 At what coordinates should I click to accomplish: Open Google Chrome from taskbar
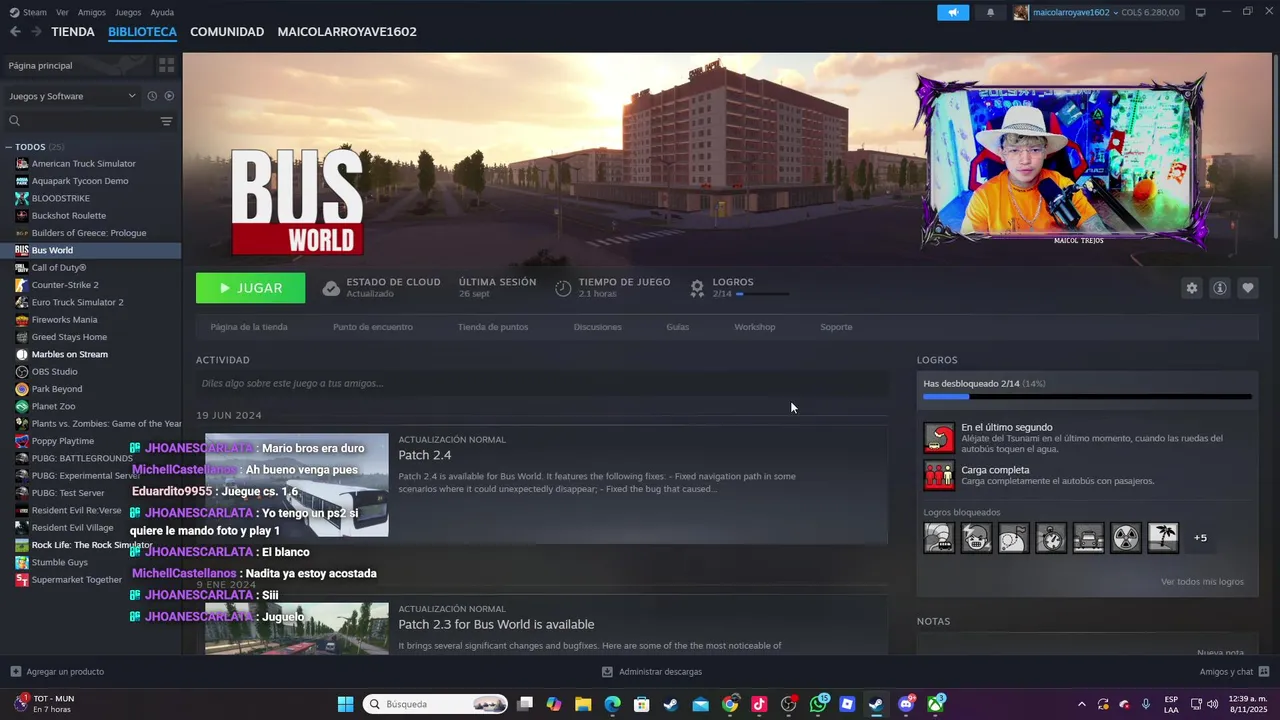tap(730, 704)
